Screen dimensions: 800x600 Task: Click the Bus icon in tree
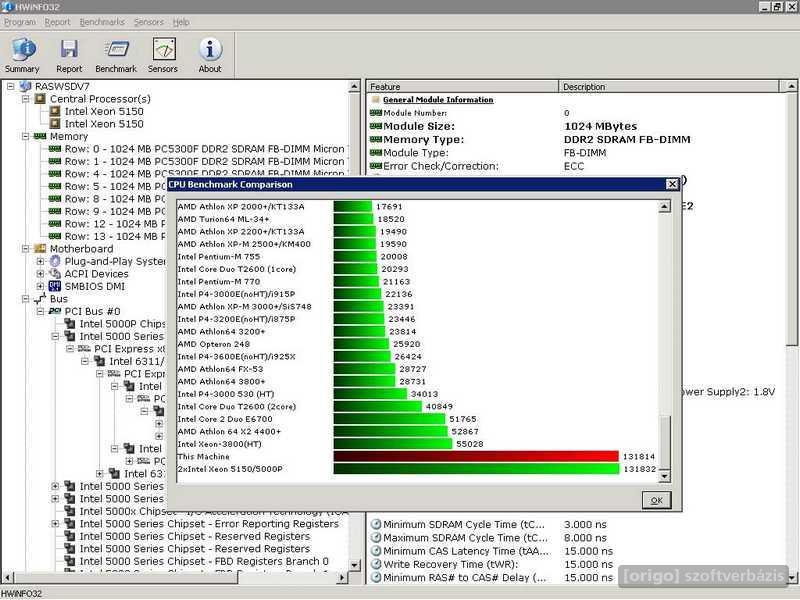coord(40,299)
